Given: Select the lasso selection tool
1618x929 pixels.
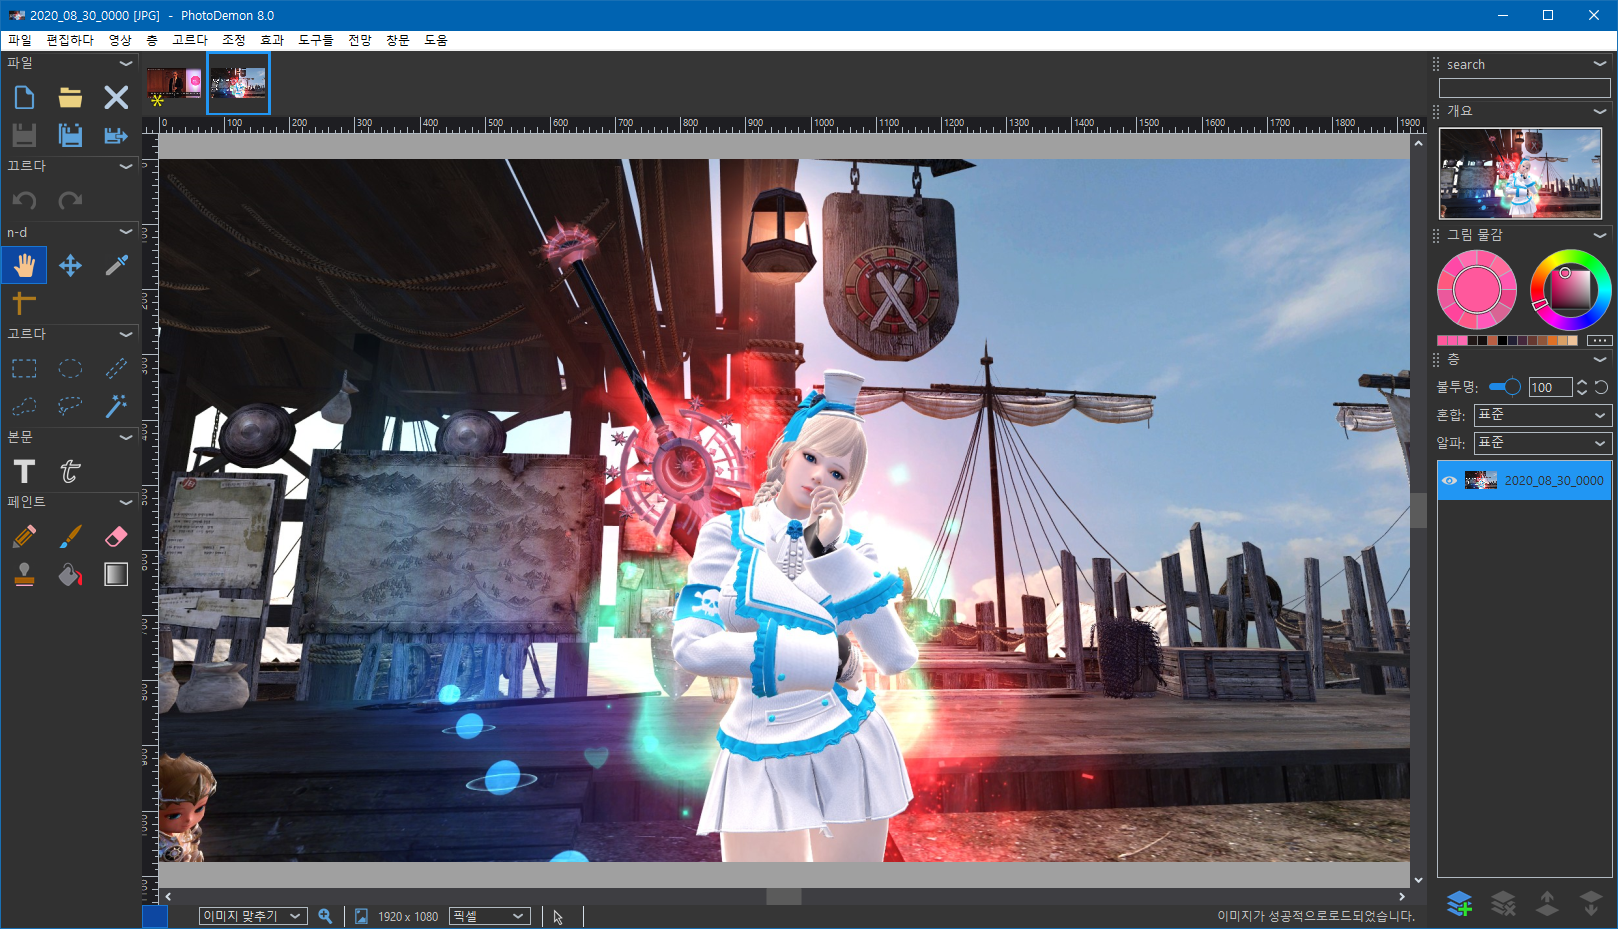Looking at the screenshot, I should (x=70, y=406).
